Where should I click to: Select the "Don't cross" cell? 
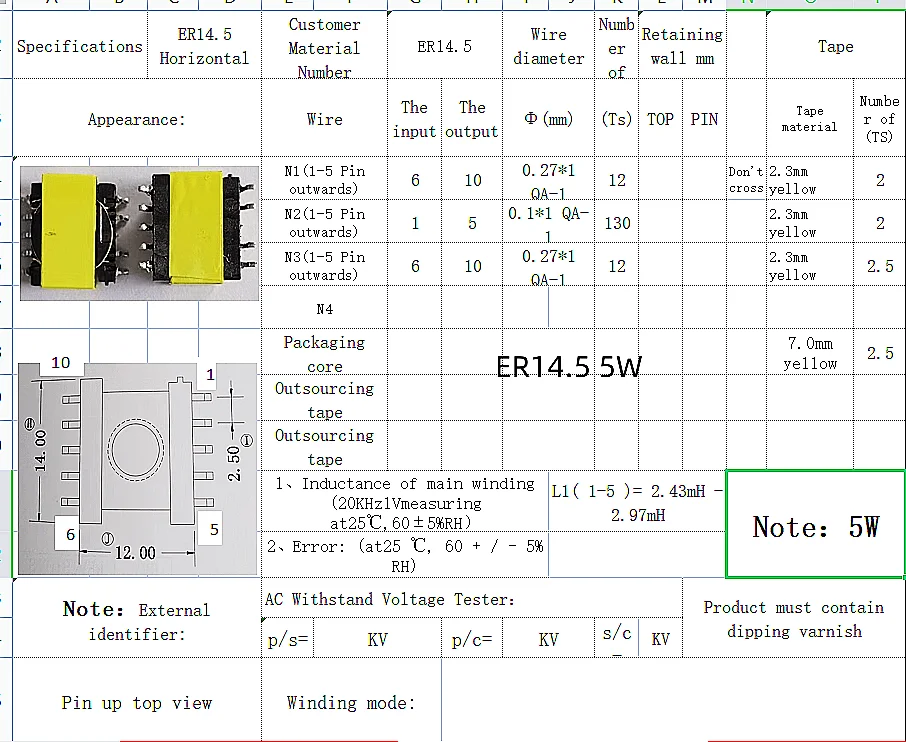746,180
